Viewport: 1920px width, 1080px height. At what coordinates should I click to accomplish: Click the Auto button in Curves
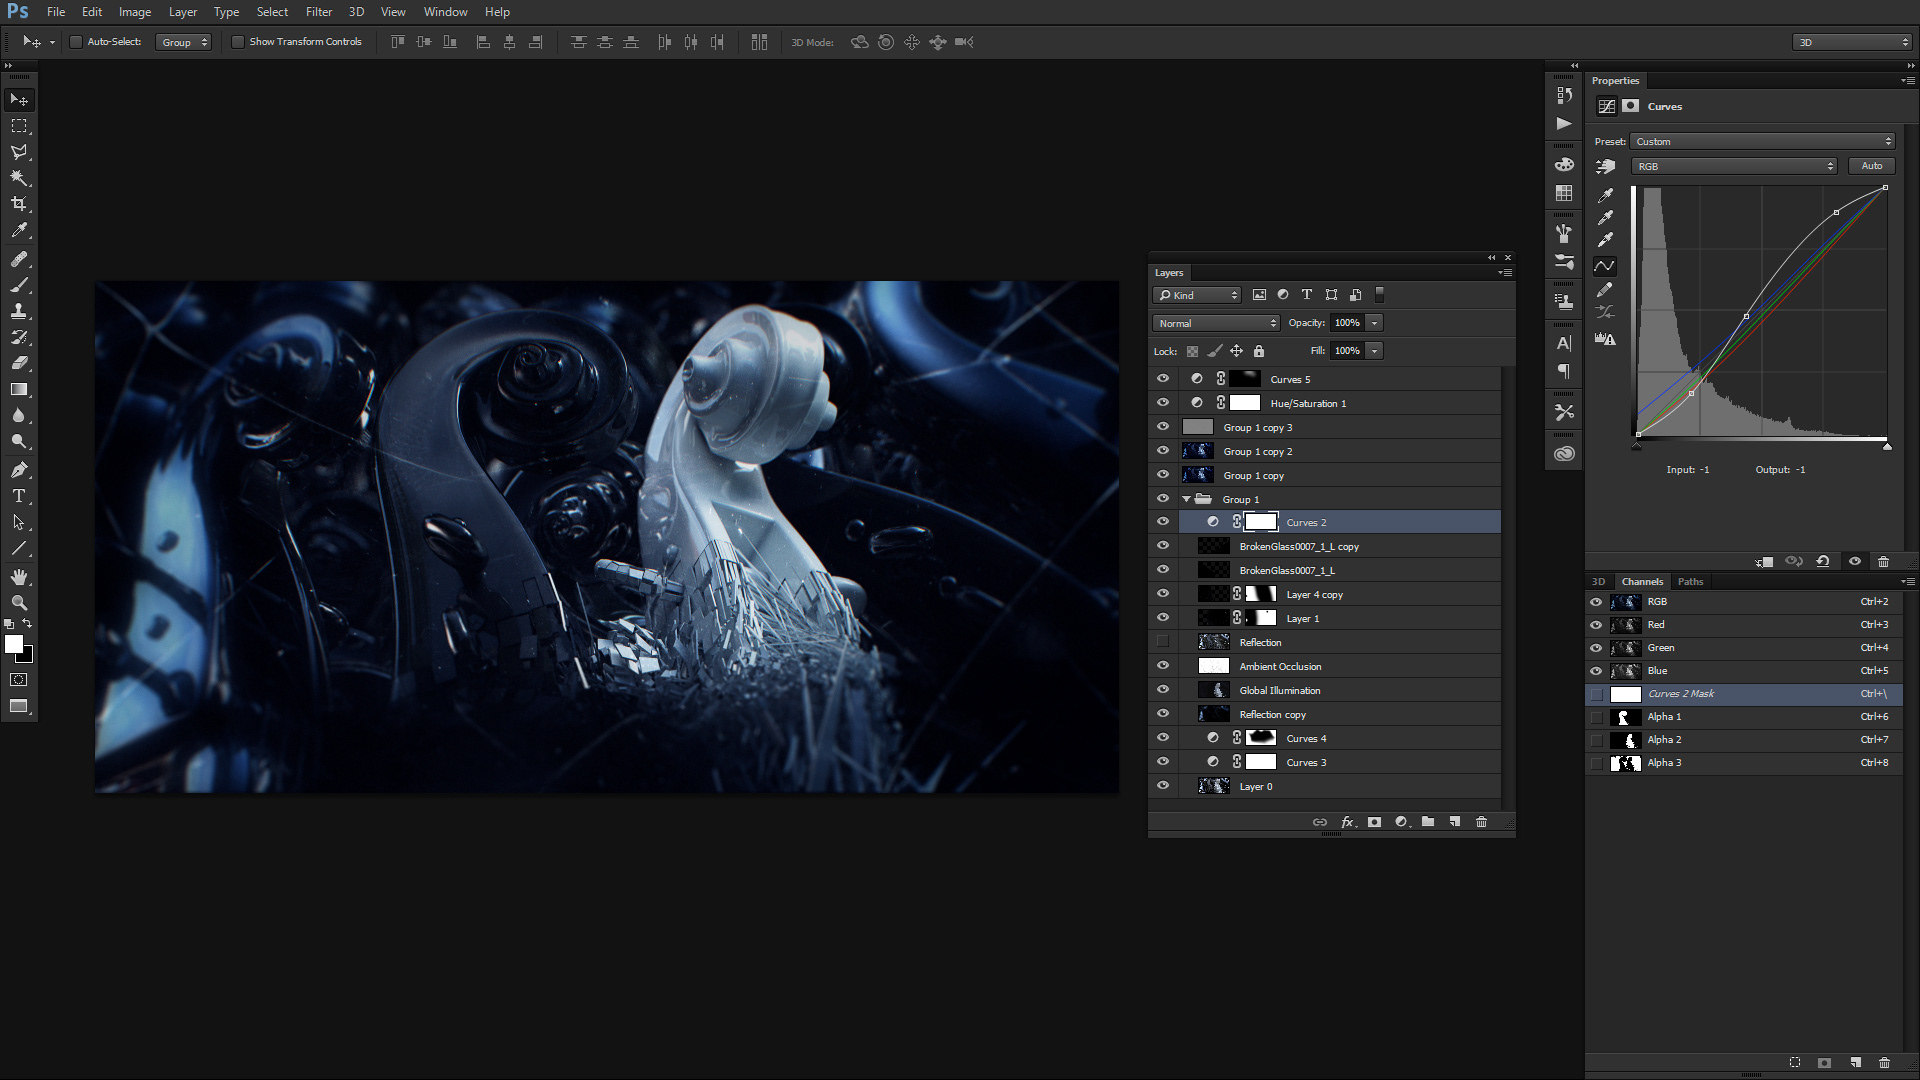coord(1871,166)
